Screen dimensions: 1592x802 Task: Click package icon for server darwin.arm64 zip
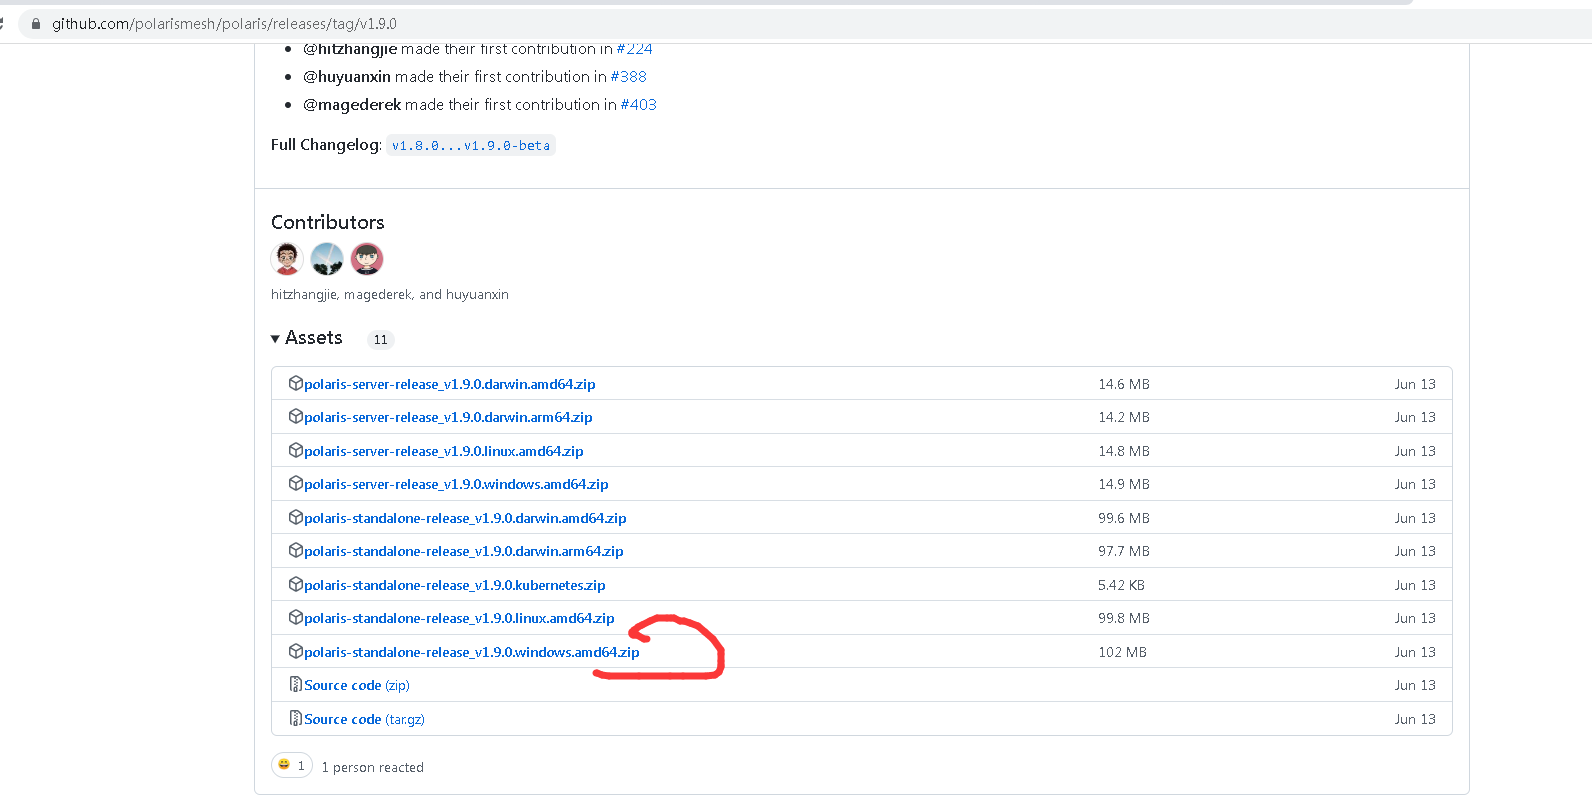(296, 416)
